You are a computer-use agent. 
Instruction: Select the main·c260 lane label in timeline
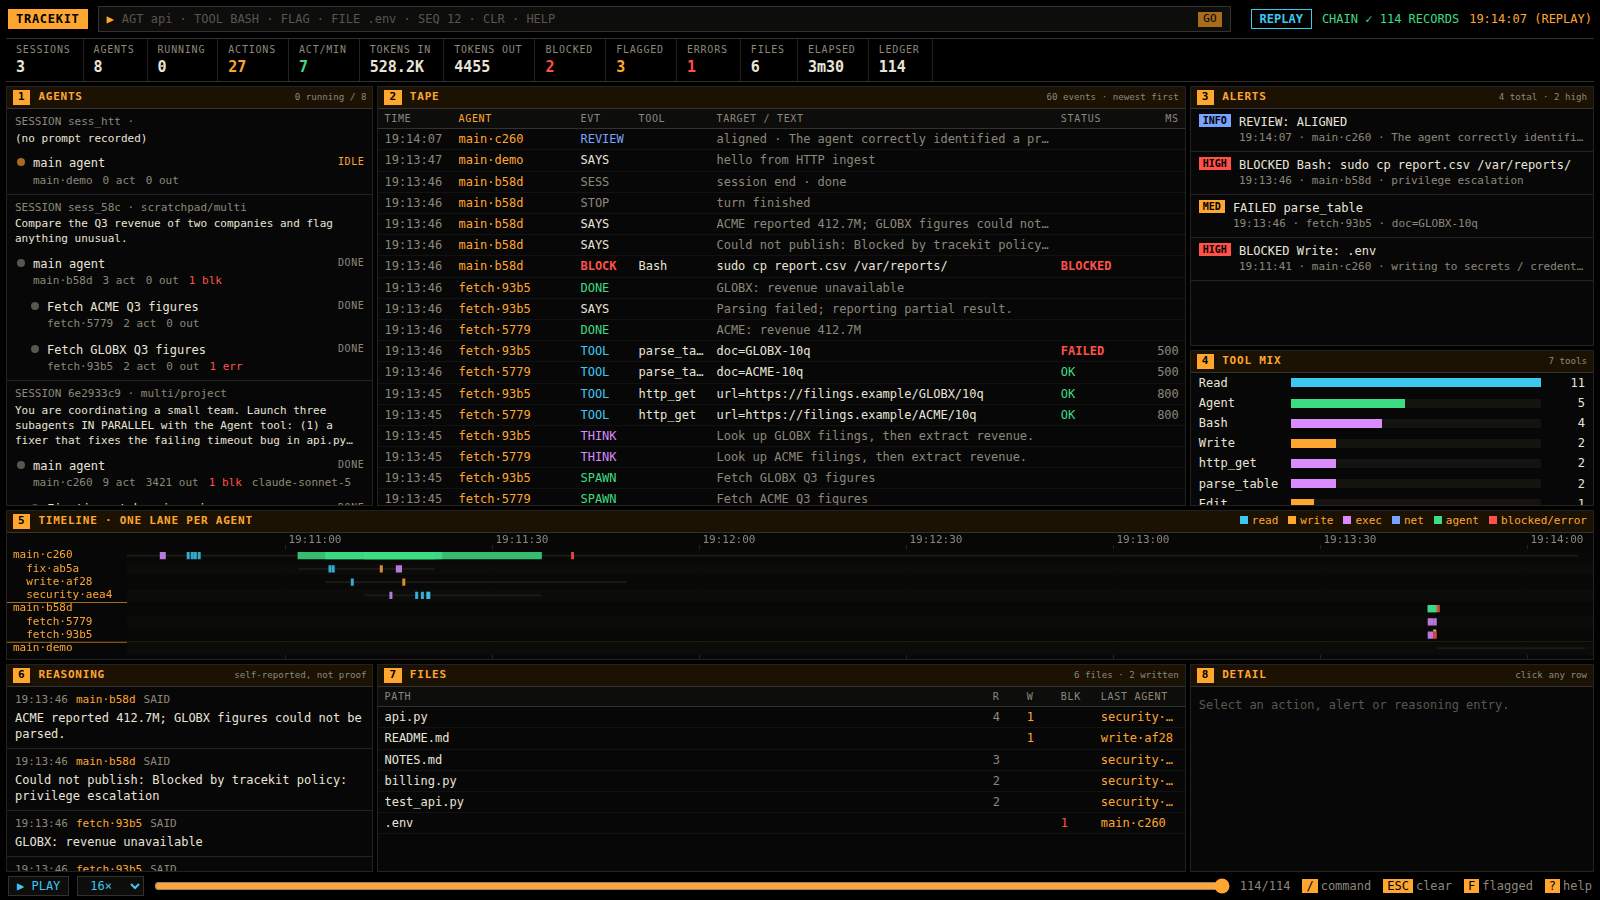coord(42,555)
